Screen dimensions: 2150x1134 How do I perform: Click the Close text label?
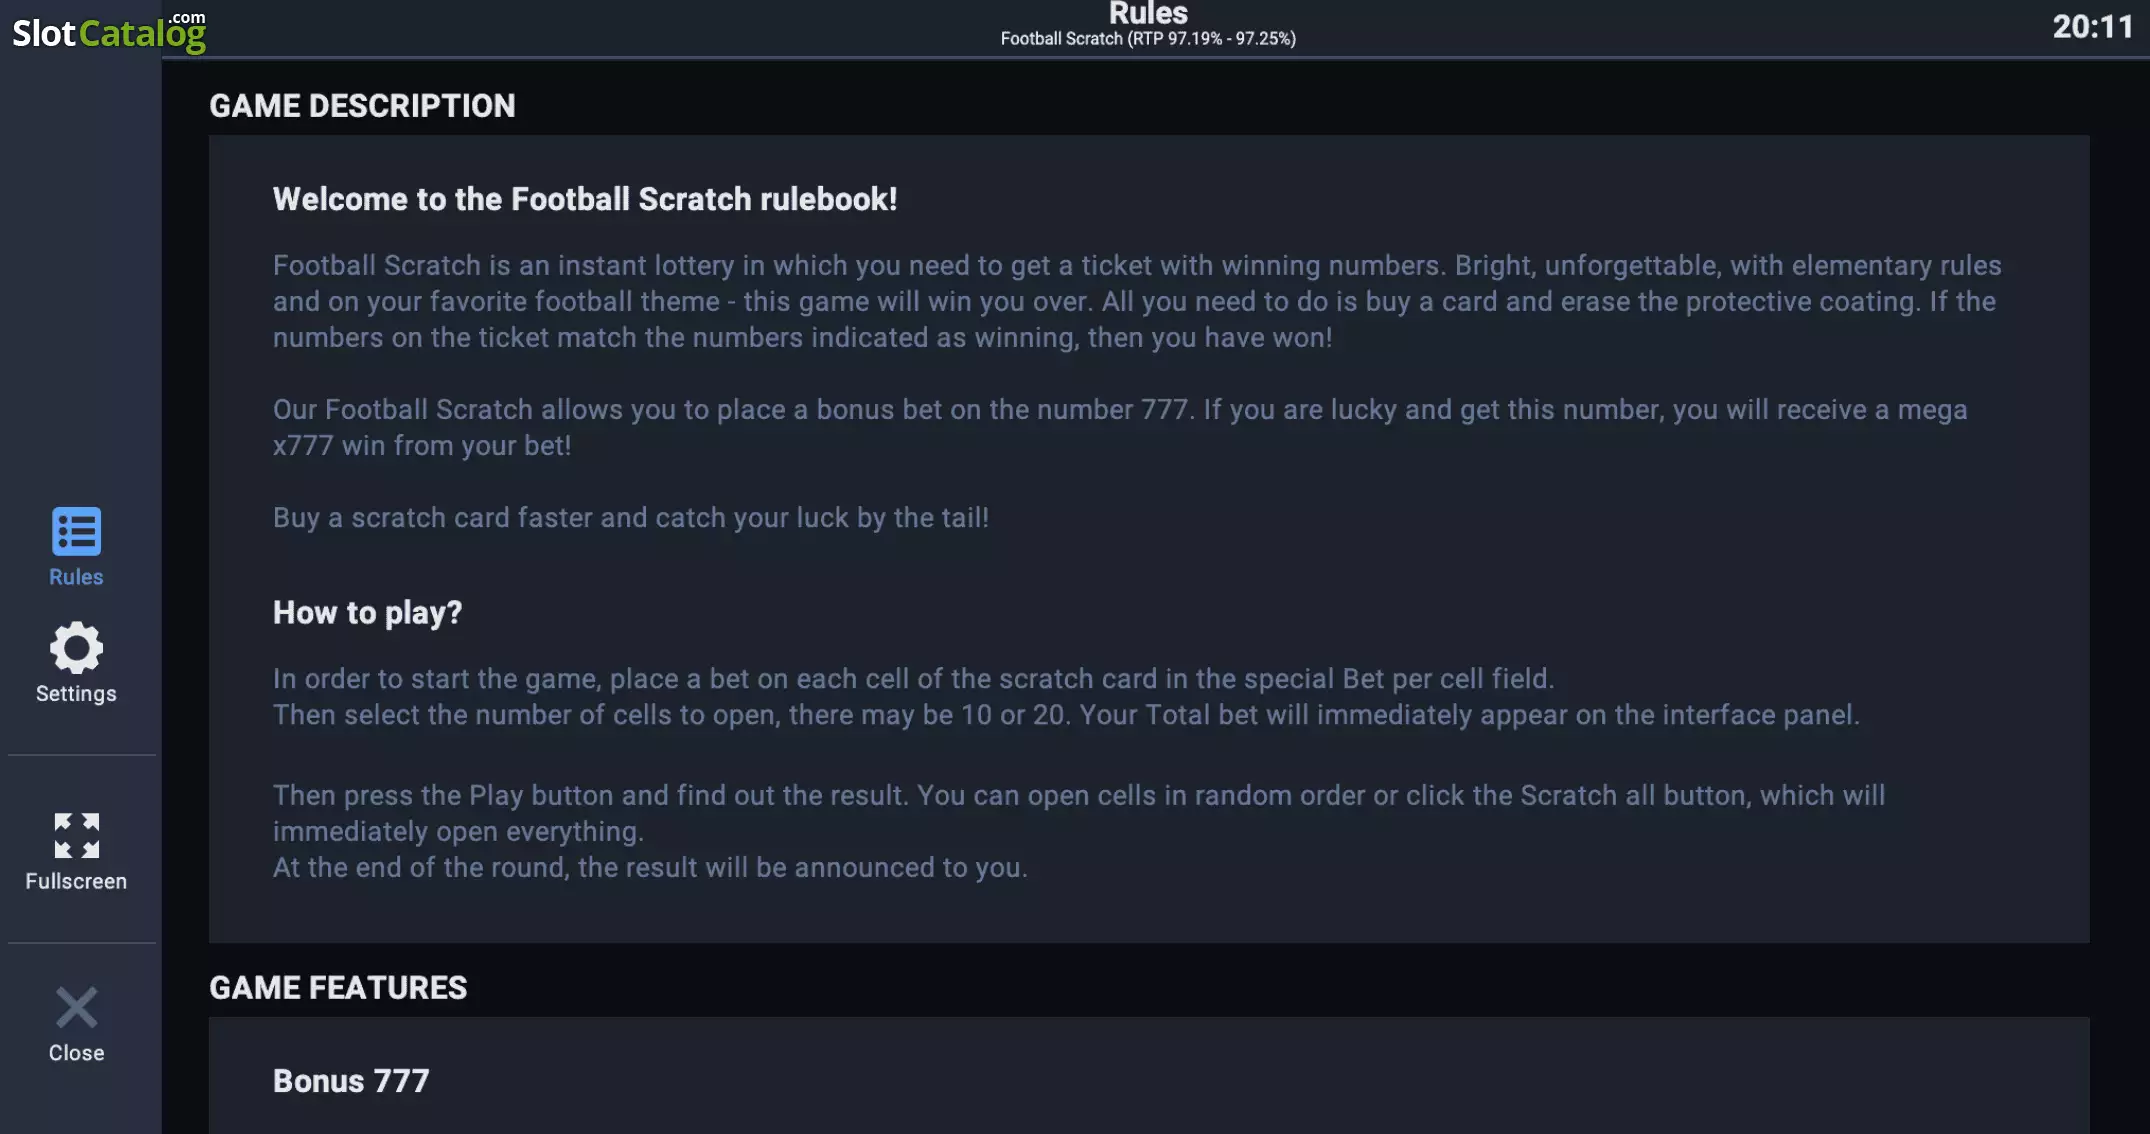click(x=76, y=1053)
